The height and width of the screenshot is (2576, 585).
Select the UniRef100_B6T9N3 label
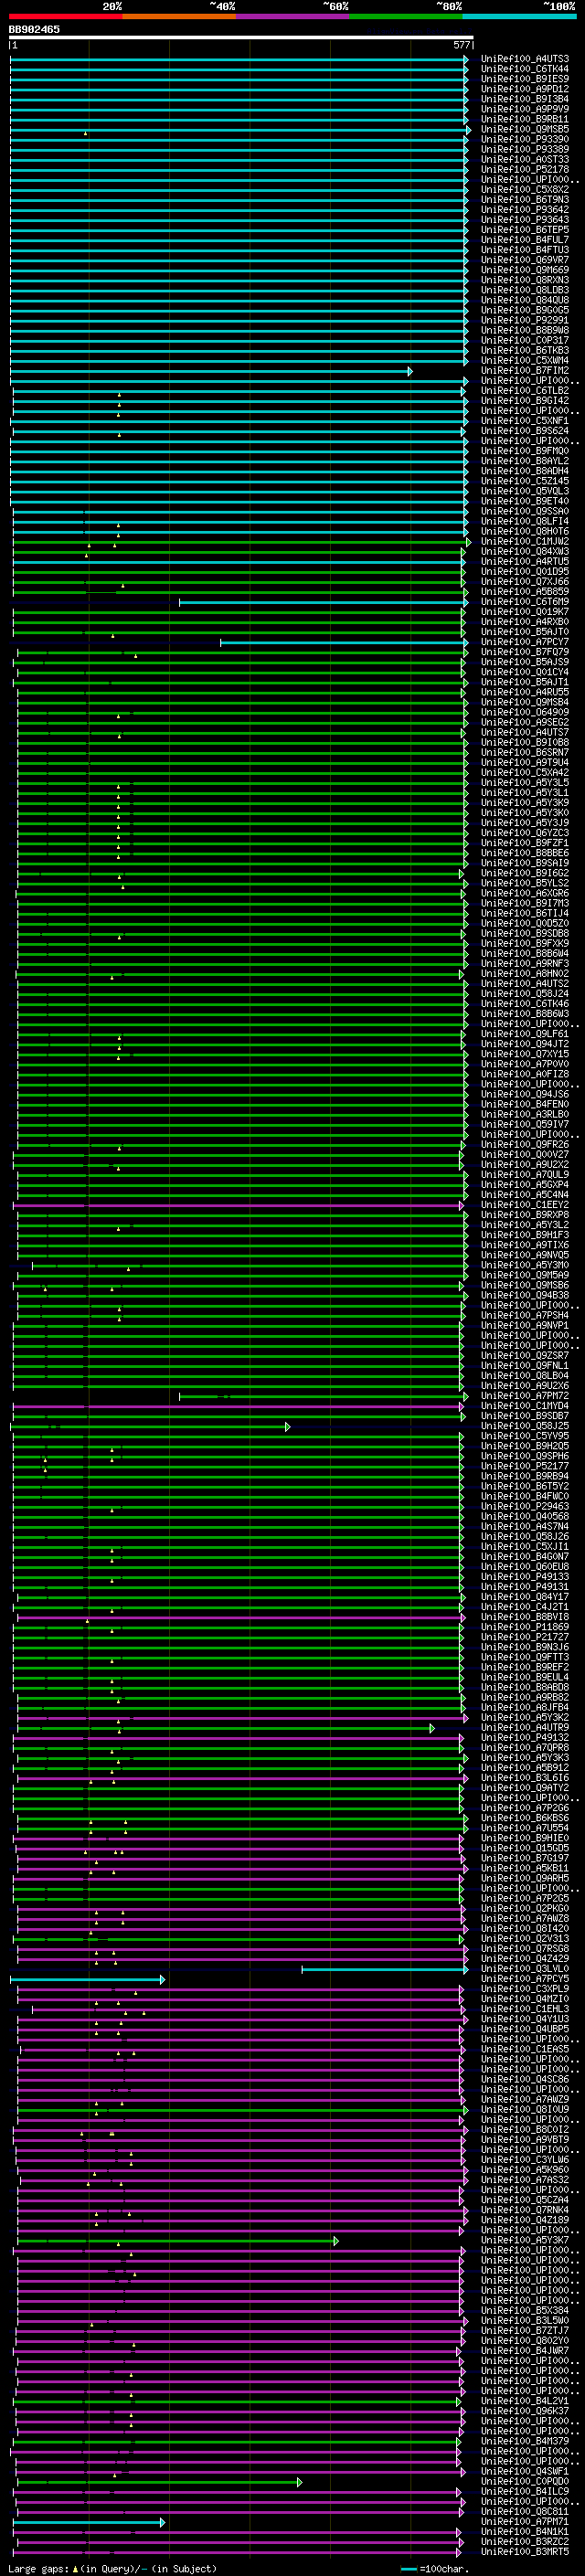(524, 199)
